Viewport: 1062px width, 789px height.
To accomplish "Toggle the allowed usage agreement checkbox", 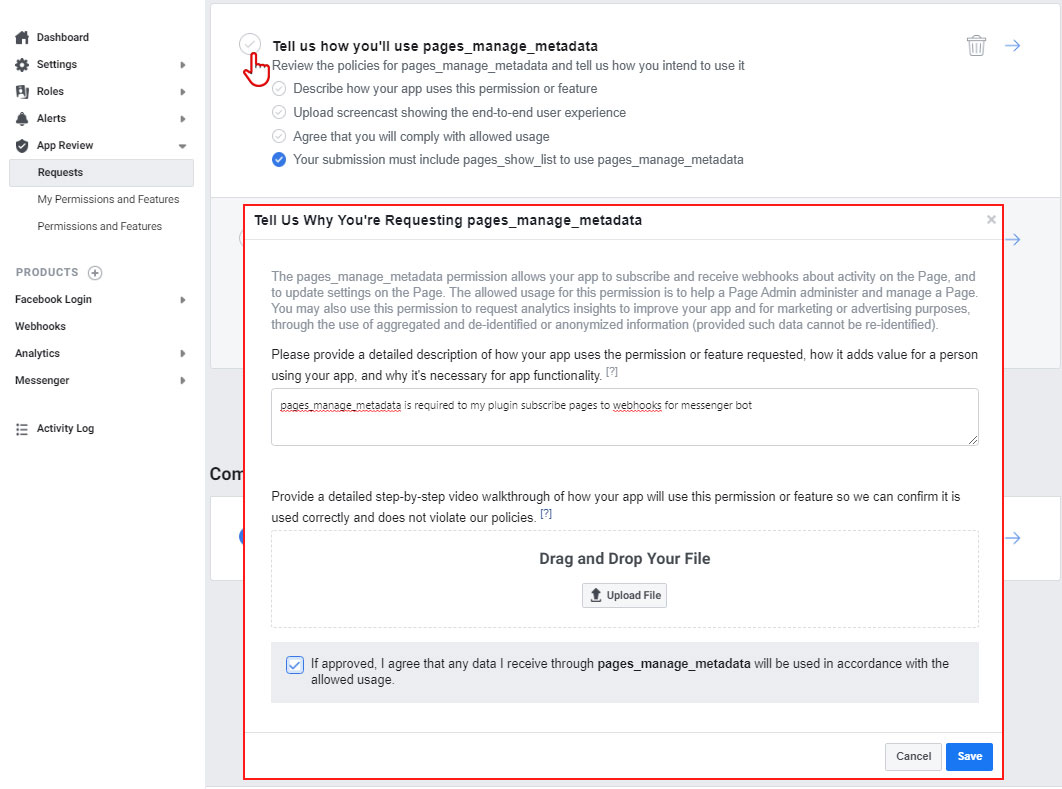I will tap(295, 664).
